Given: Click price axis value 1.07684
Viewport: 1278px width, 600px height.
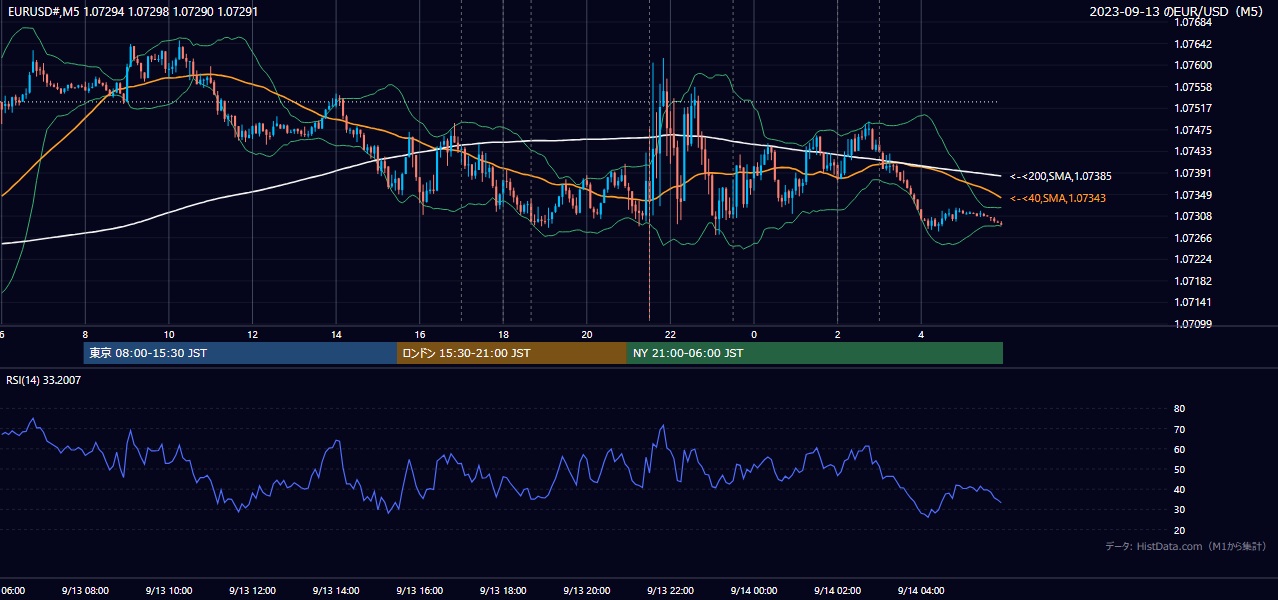Looking at the screenshot, I should (x=1194, y=22).
